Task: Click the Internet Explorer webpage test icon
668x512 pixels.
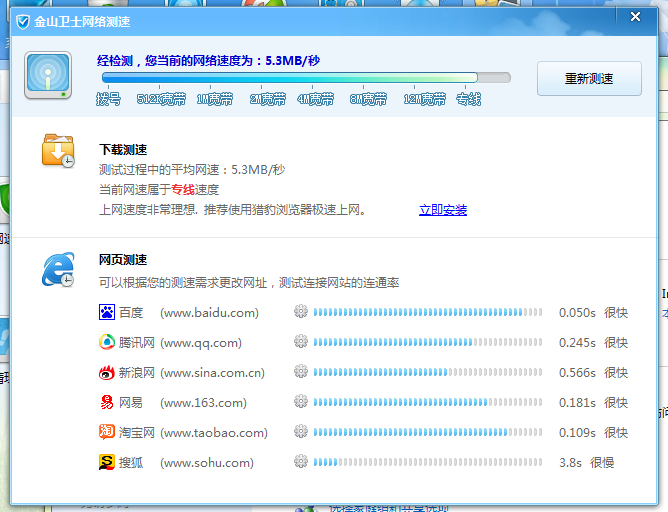Action: click(58, 270)
